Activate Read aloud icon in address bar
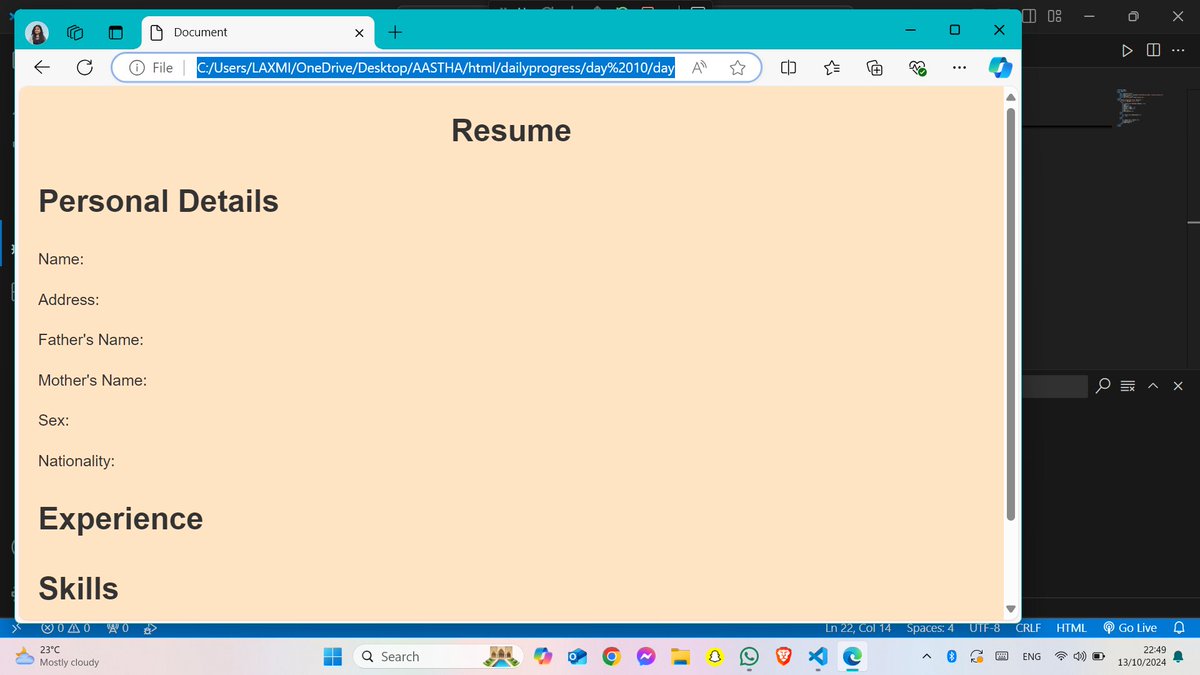This screenshot has height=675, width=1200. coord(700,67)
